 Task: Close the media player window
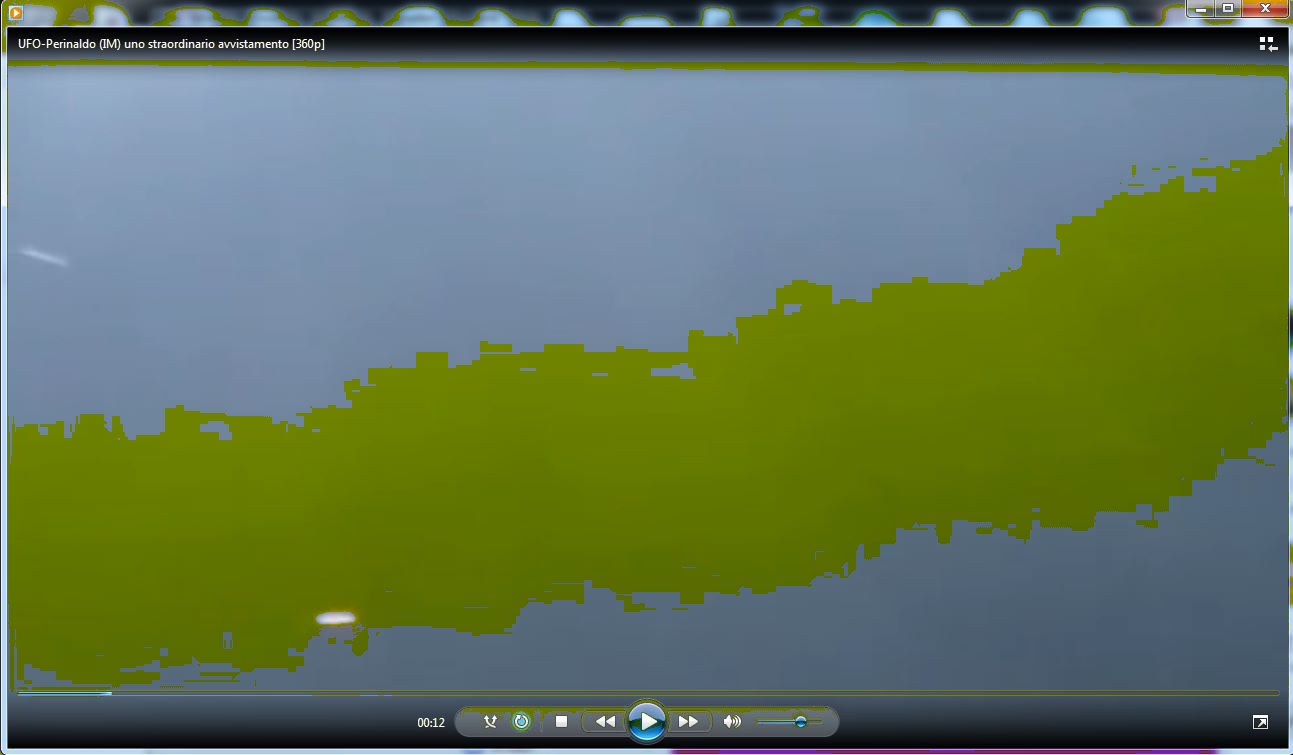click(x=1266, y=8)
